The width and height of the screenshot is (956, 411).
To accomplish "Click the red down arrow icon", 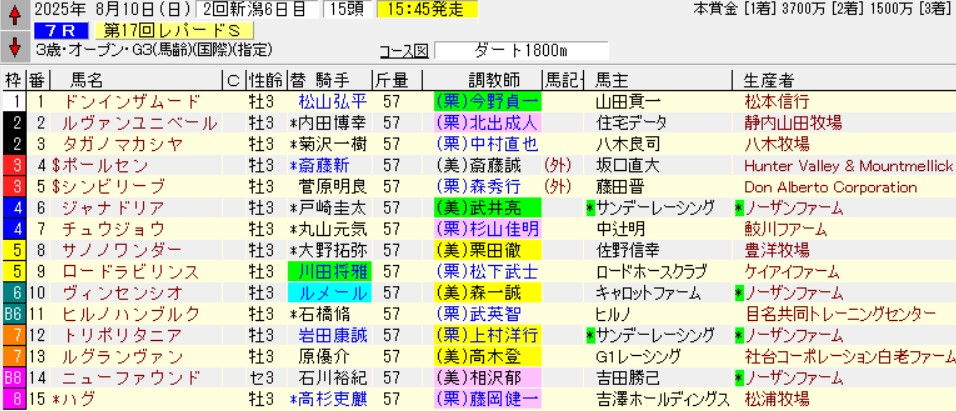I will point(14,47).
